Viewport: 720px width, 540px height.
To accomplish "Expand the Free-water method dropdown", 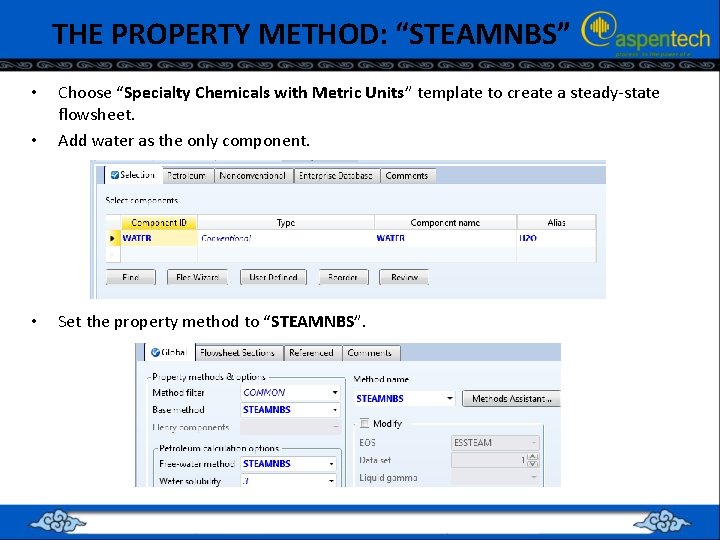I will coord(331,464).
